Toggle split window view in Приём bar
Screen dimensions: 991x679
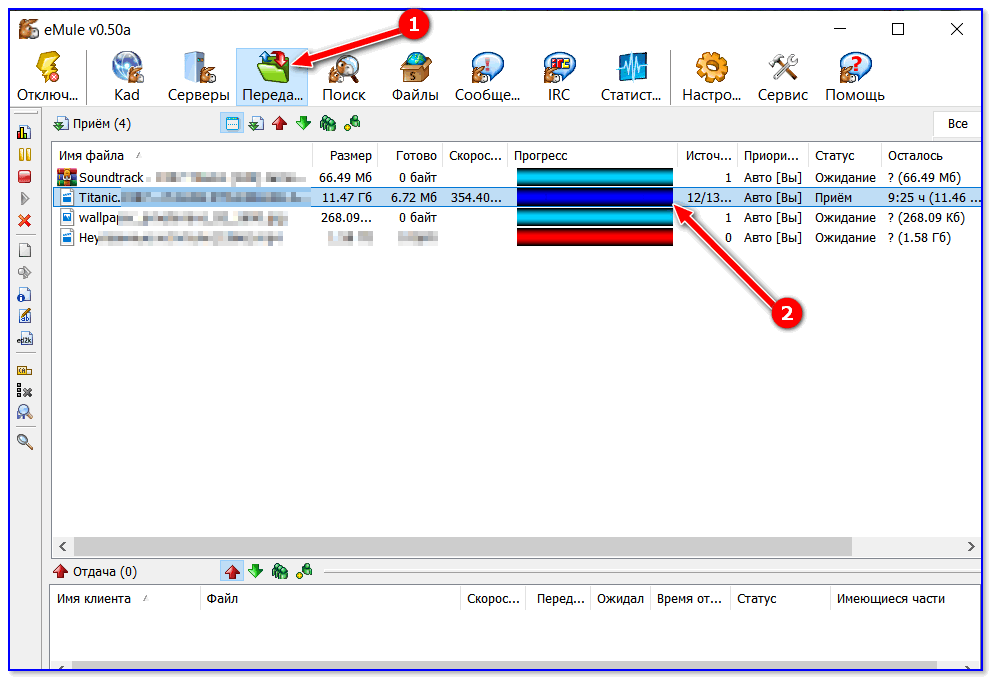coord(232,124)
